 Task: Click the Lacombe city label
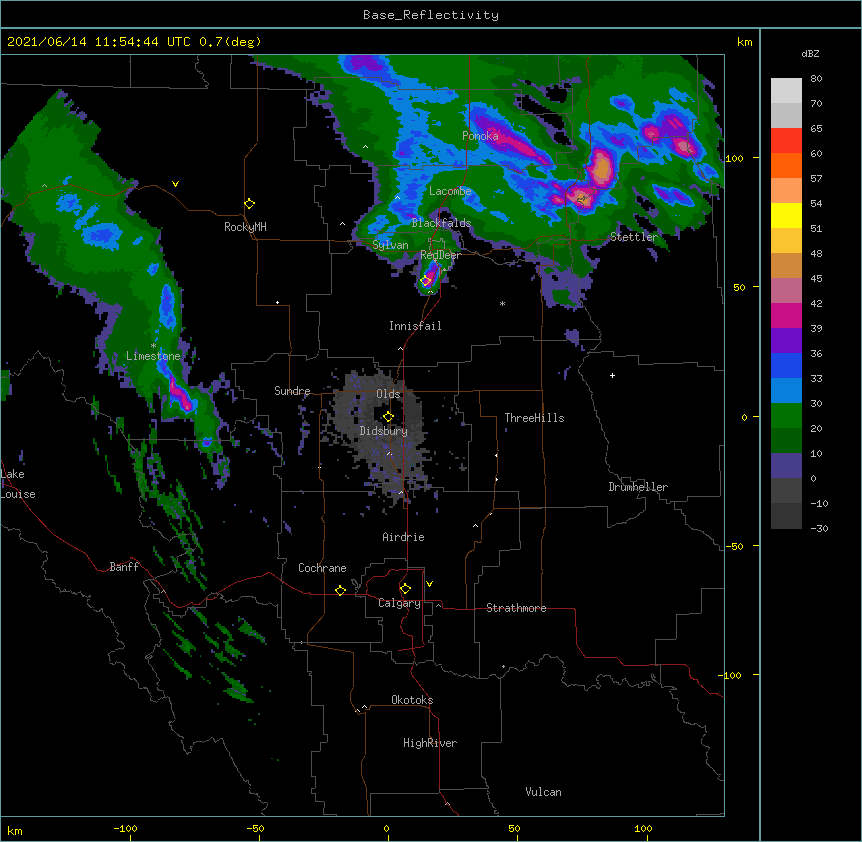click(450, 191)
